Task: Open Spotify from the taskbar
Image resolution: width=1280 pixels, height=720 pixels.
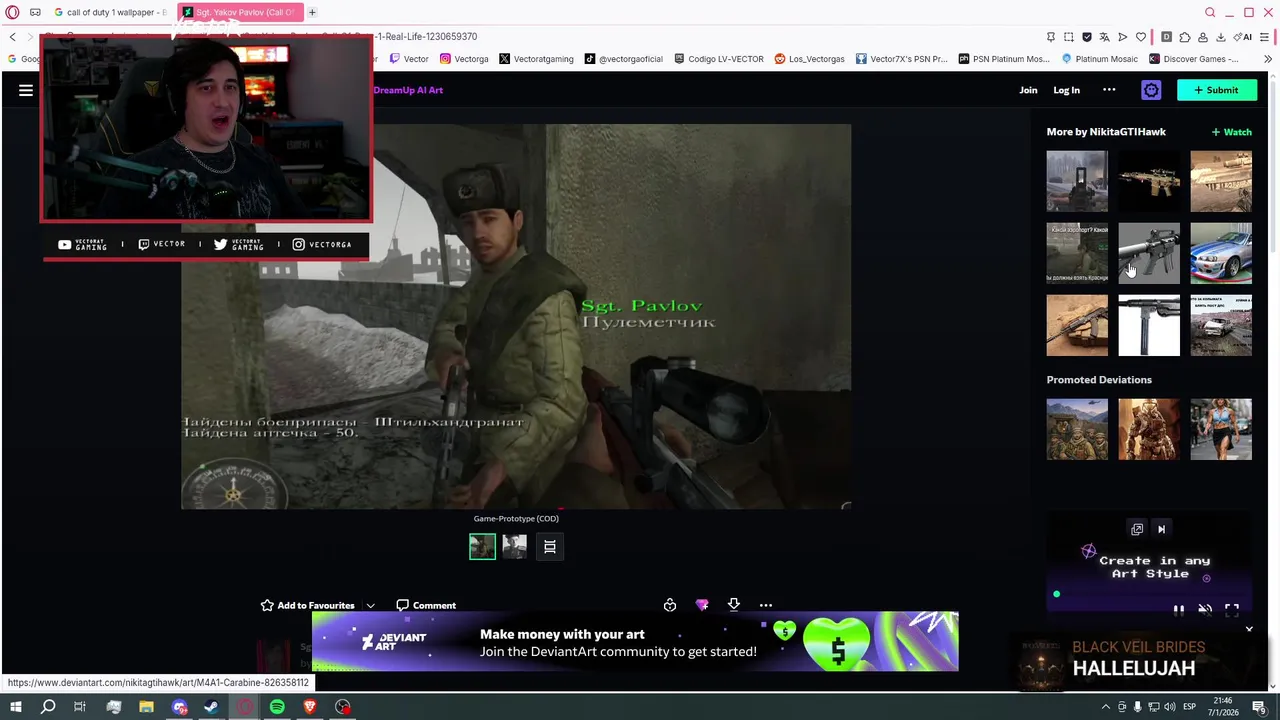Action: tap(277, 707)
